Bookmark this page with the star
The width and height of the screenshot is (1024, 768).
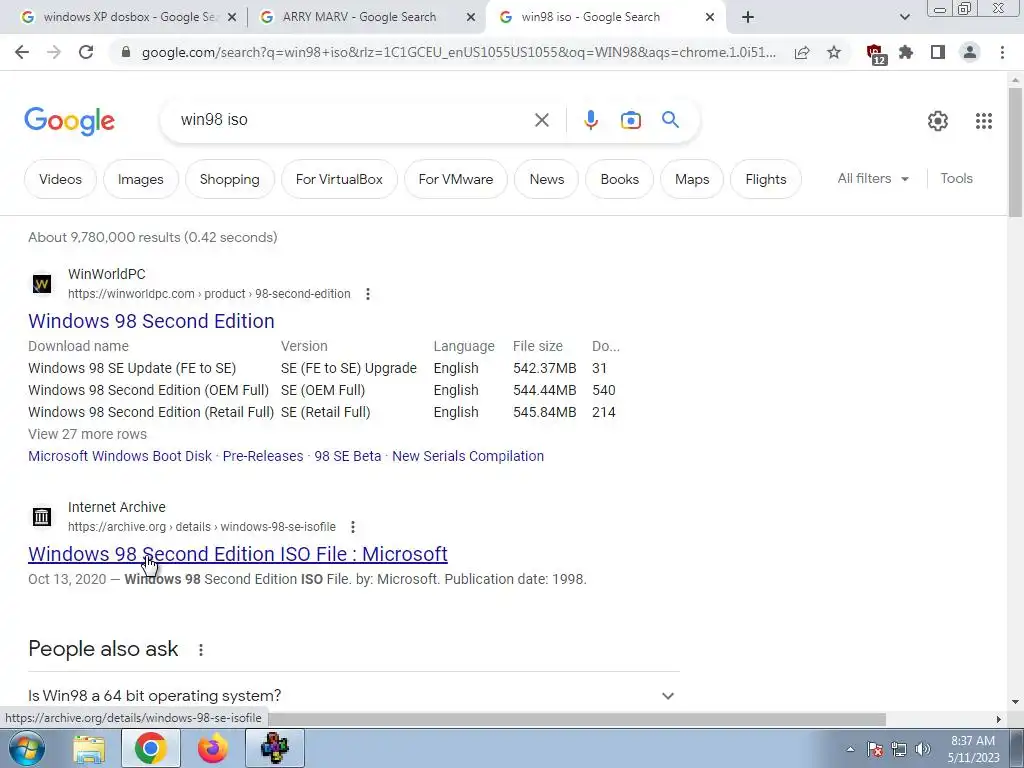pos(834,52)
